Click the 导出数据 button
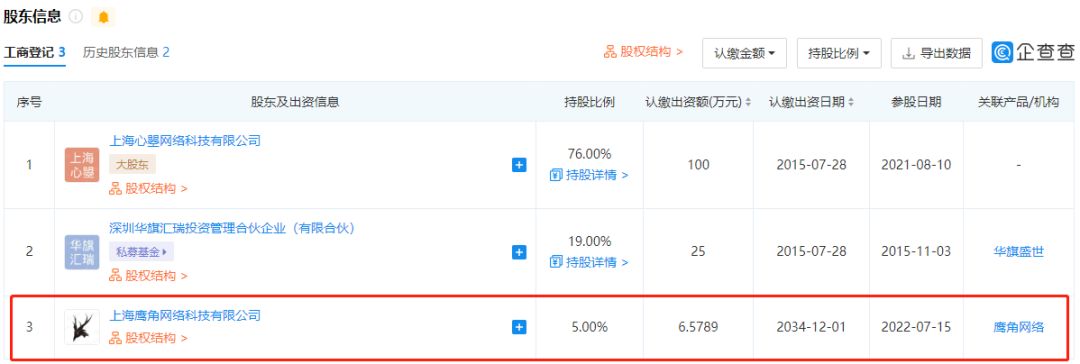 click(937, 53)
